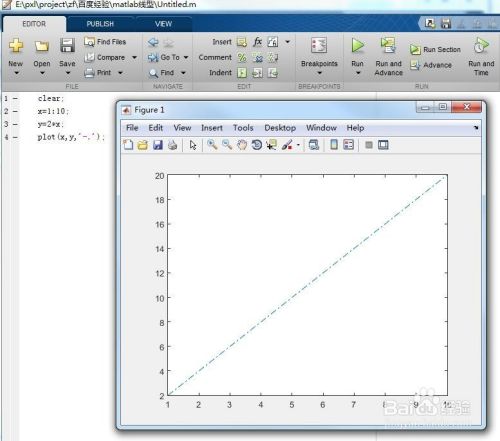This screenshot has width=500, height=441.
Task: Toggle the Pan hand tool
Action: click(242, 145)
